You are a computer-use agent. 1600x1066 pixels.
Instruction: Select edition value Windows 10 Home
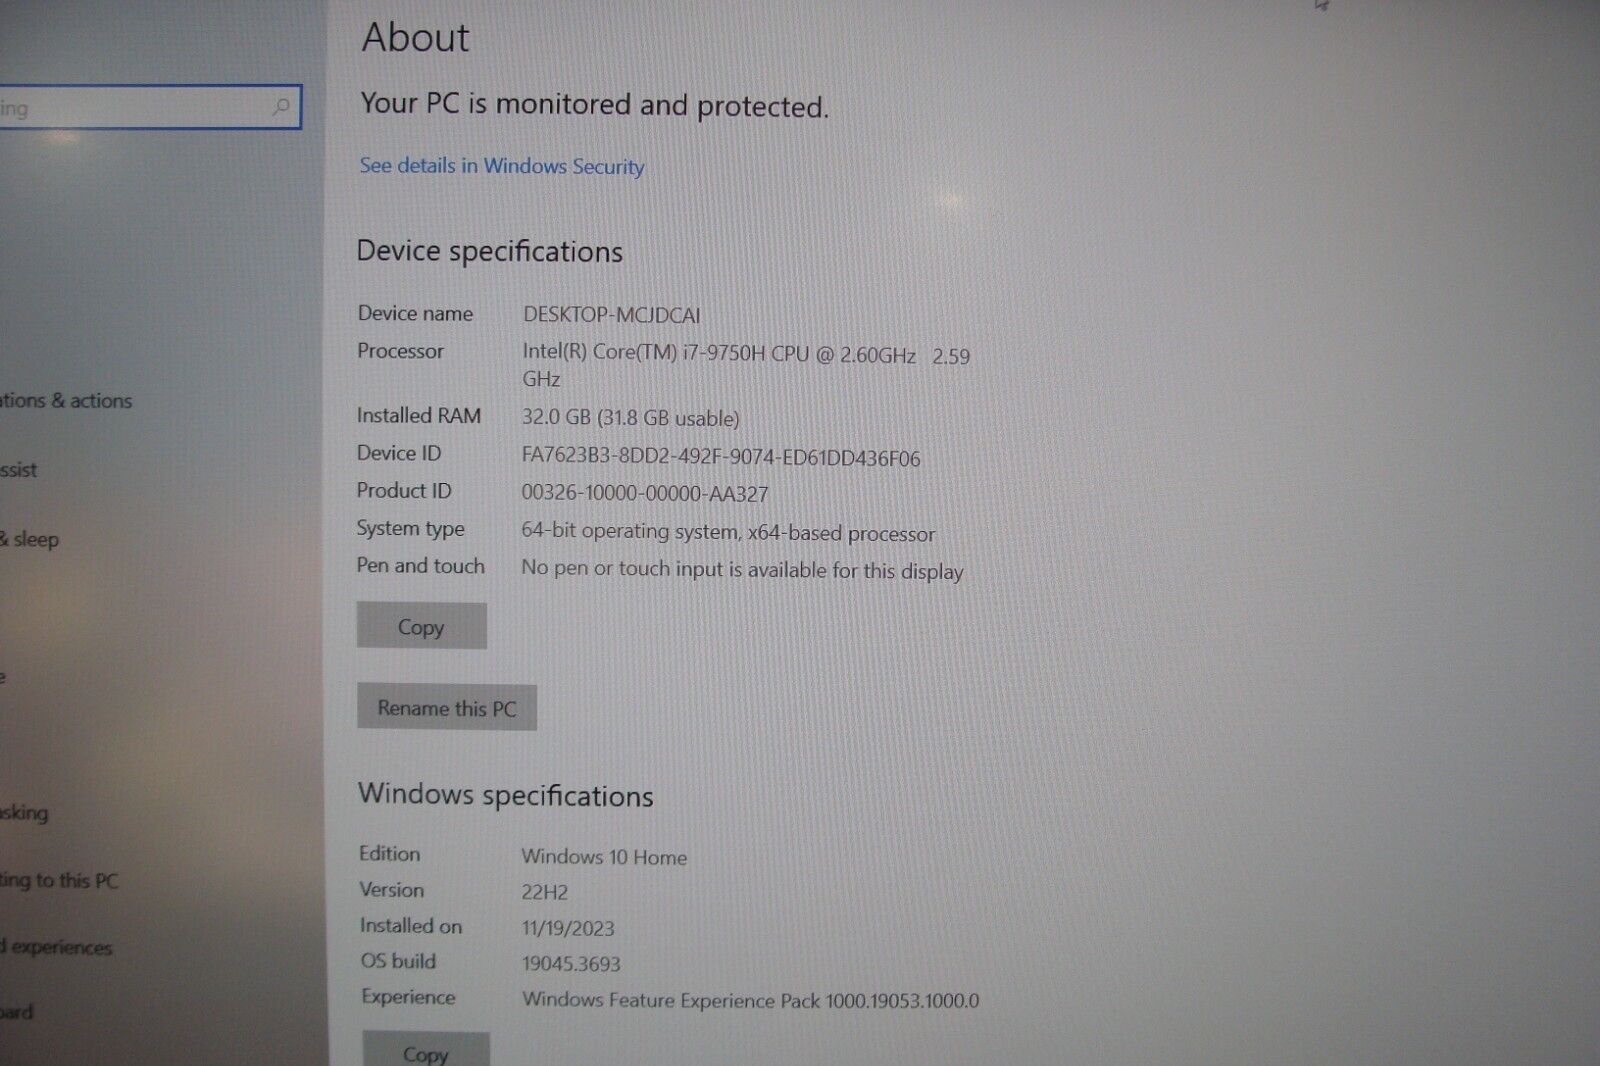604,857
